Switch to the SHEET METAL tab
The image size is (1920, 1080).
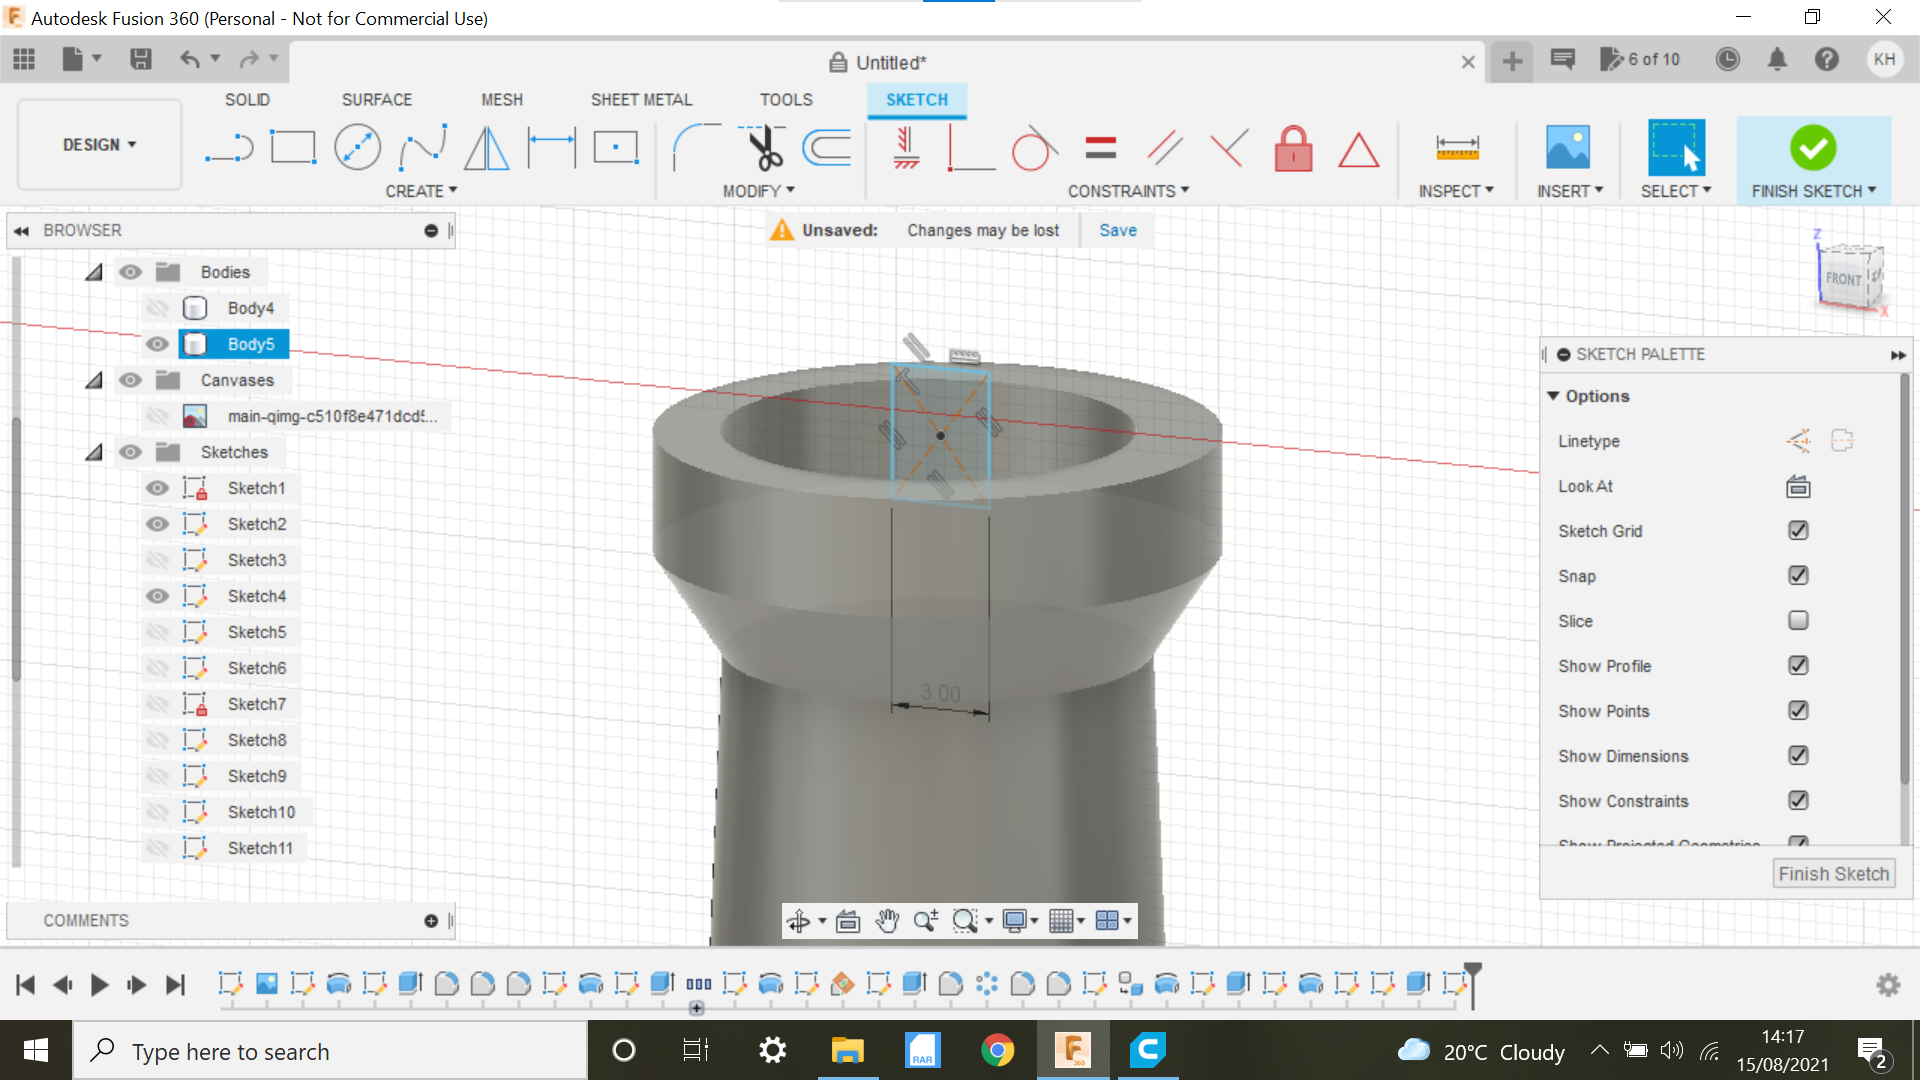click(641, 100)
